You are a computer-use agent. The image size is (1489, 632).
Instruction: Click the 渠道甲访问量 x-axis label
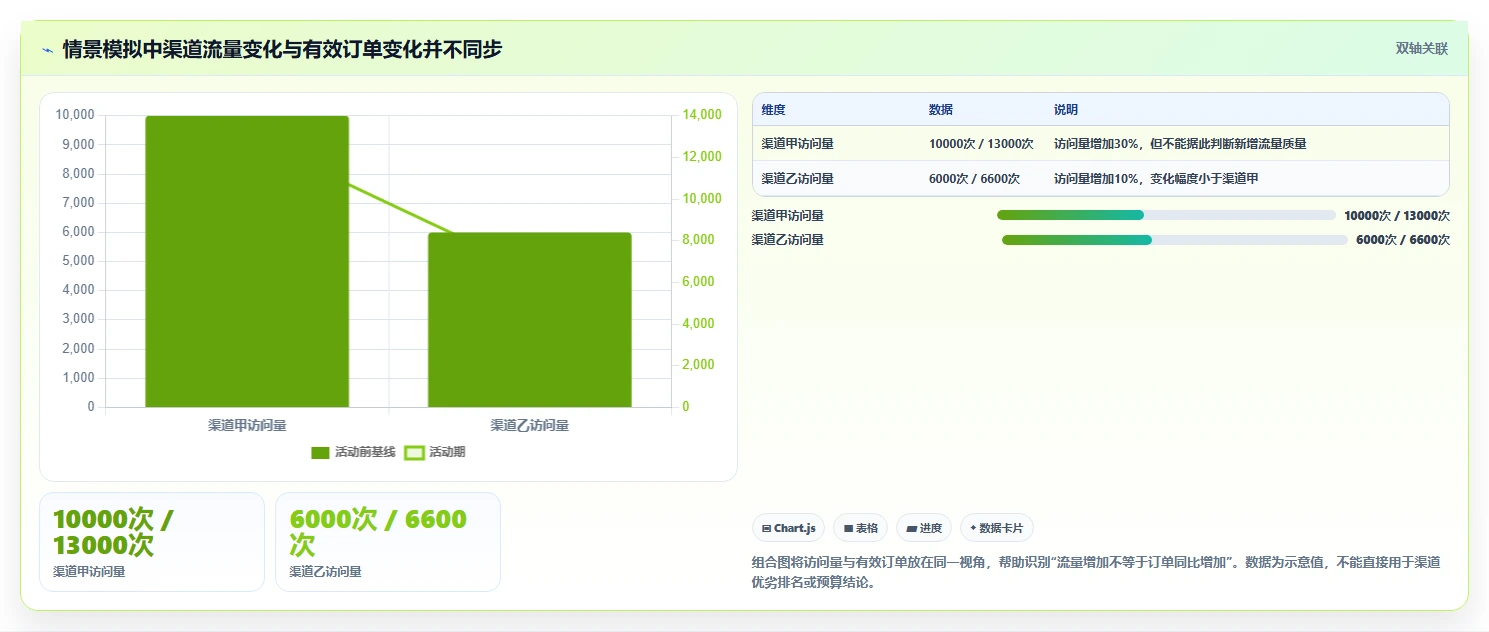[x=247, y=425]
